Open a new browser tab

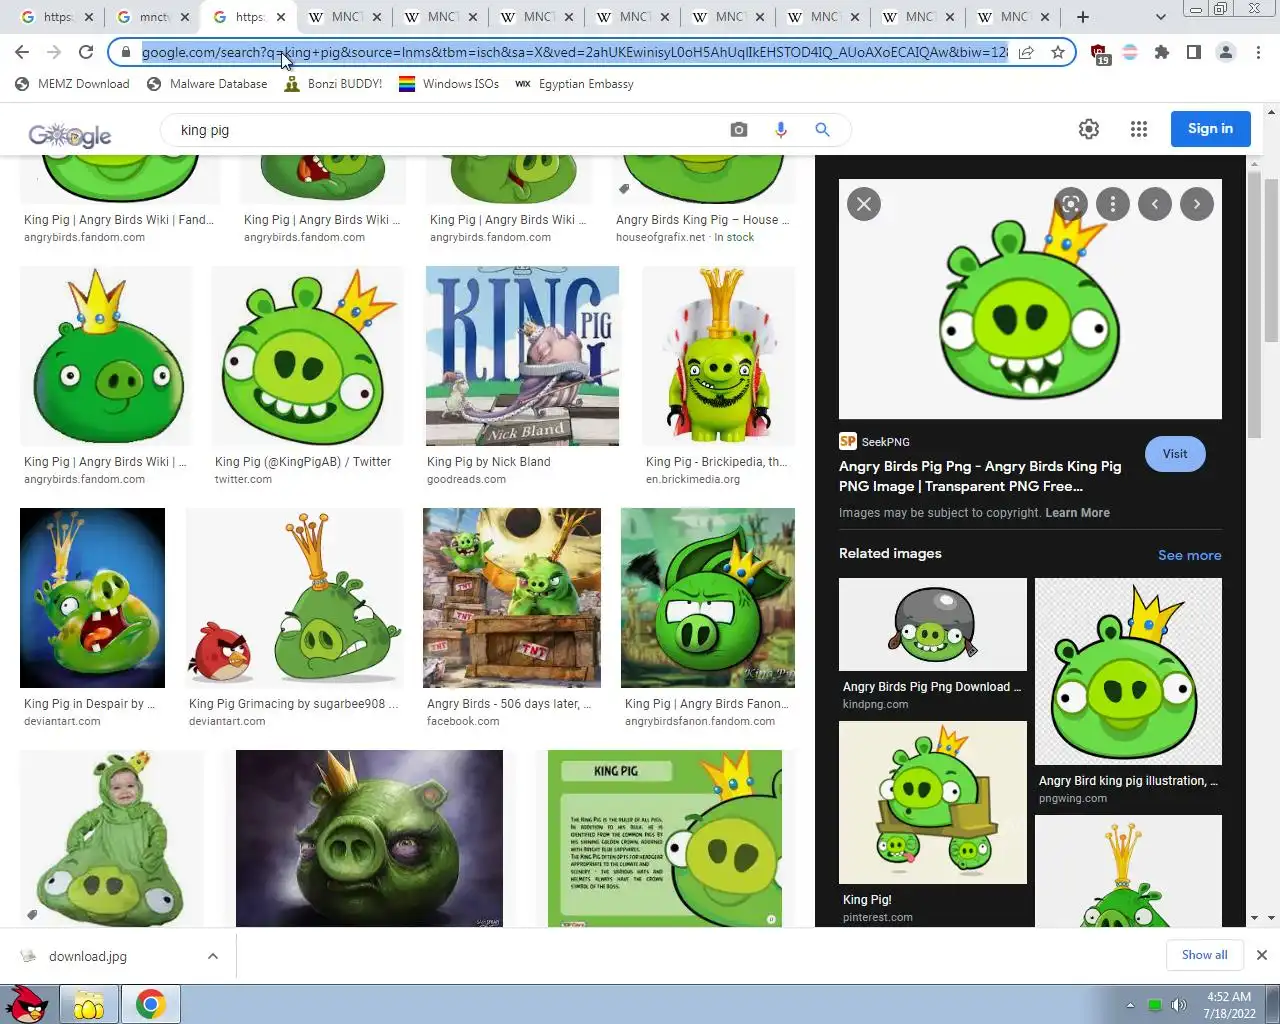(1082, 17)
